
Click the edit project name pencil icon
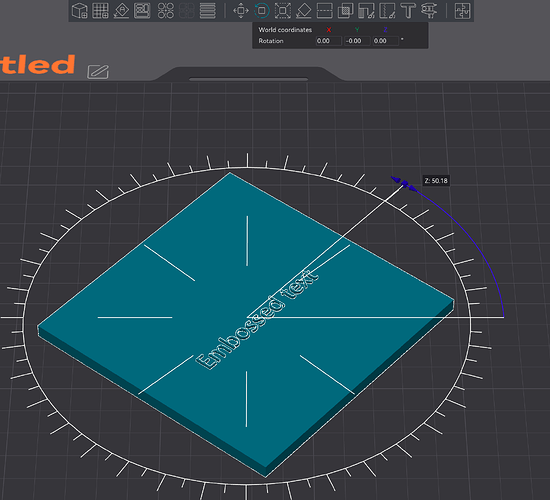point(98,72)
